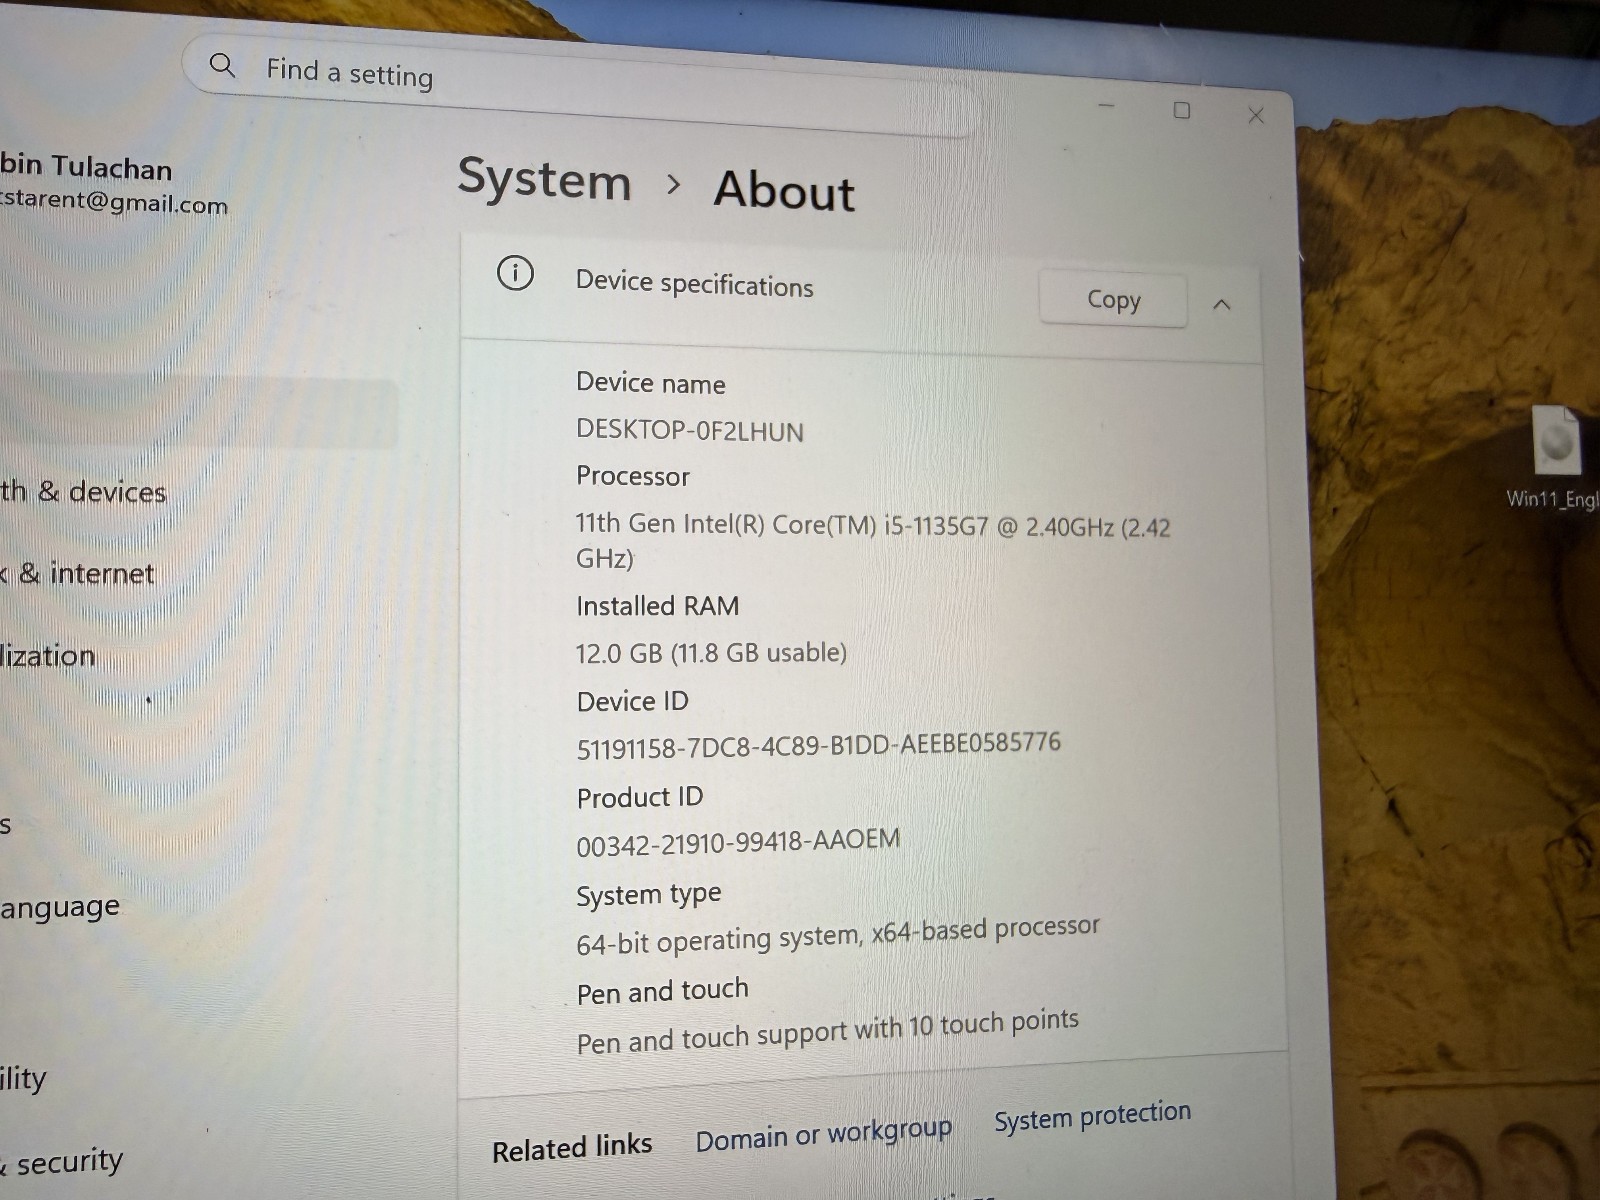This screenshot has width=1600, height=1200.
Task: Click the System type label
Action: pyautogui.click(x=649, y=894)
